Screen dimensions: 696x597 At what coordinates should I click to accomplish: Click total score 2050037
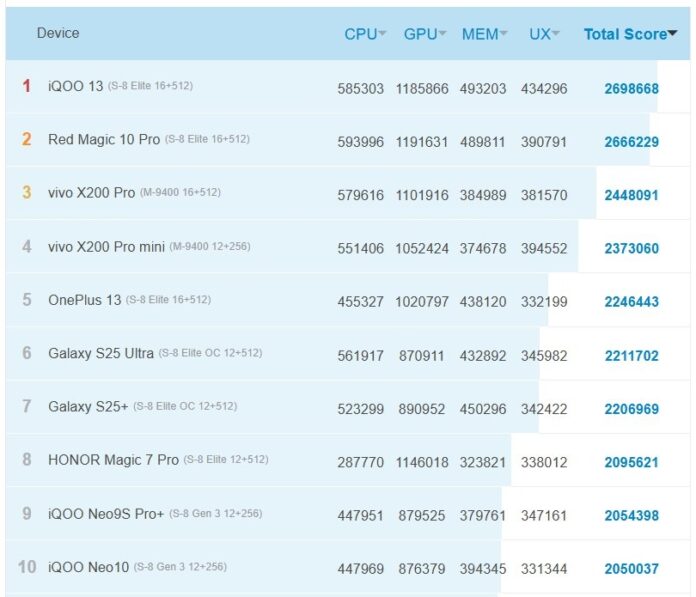tap(632, 569)
